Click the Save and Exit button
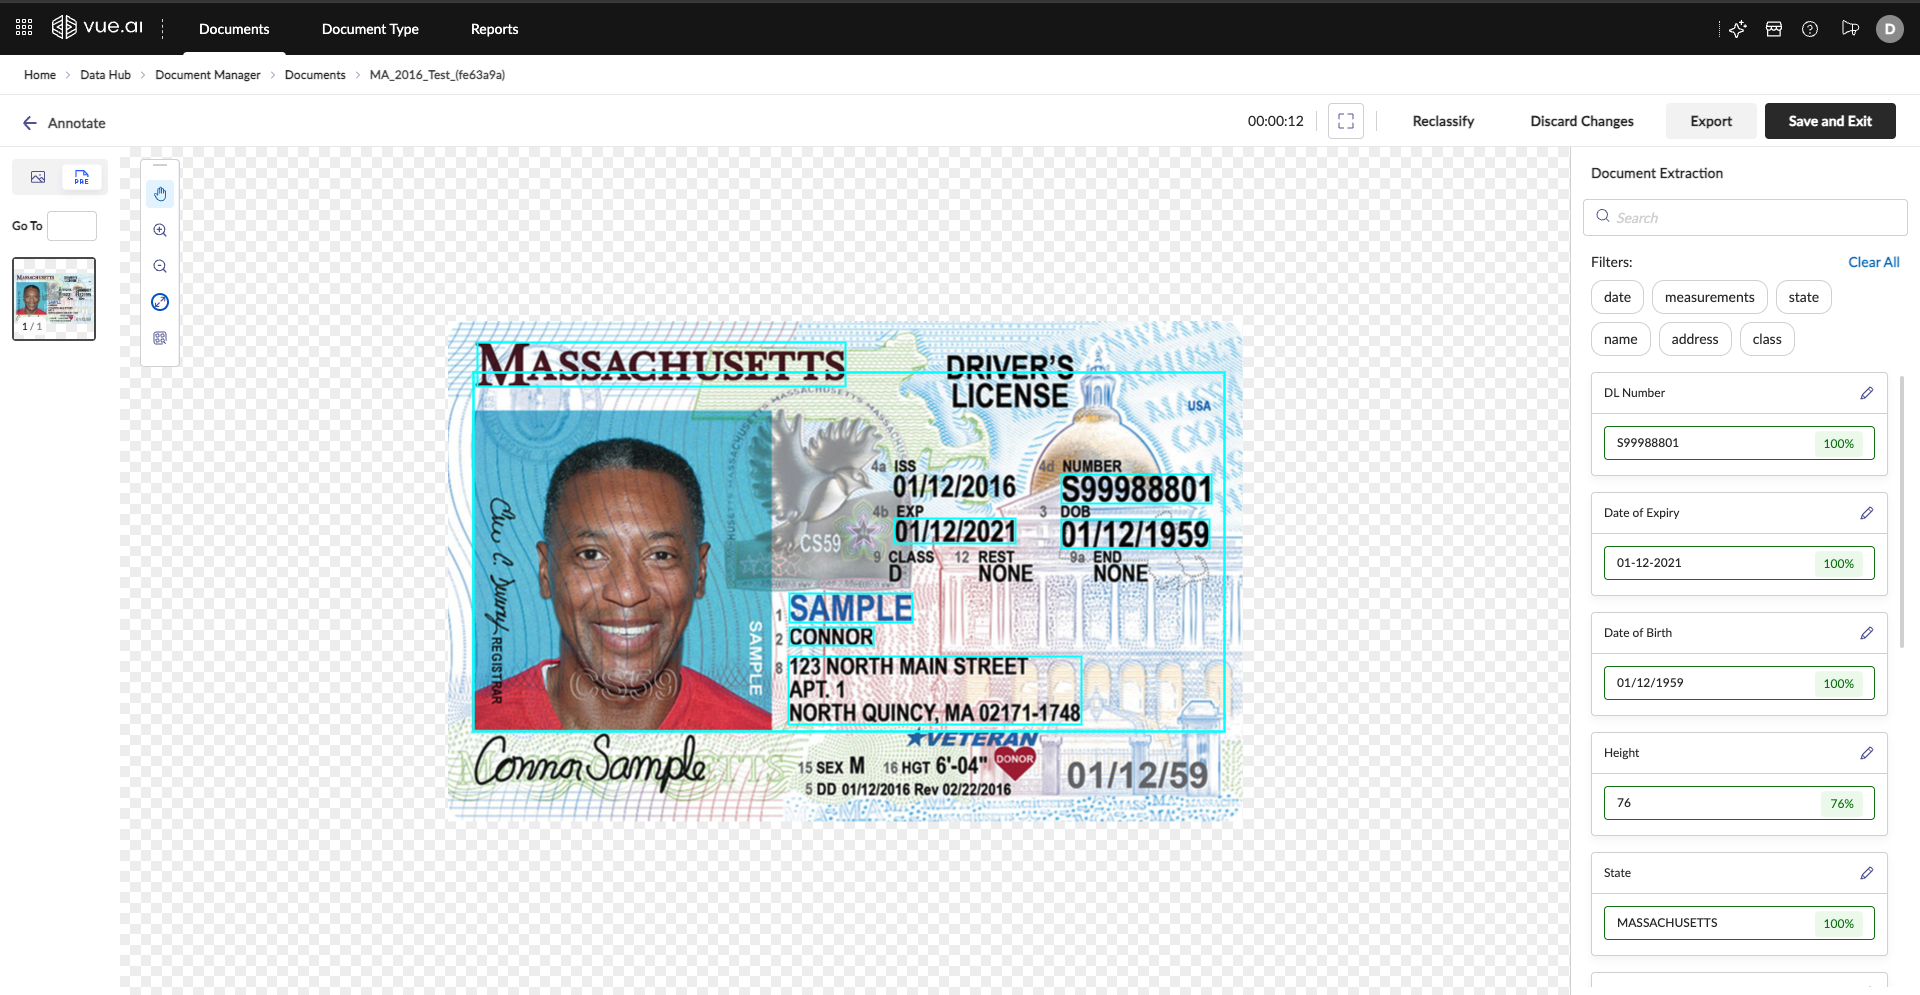This screenshot has height=995, width=1920. point(1829,120)
